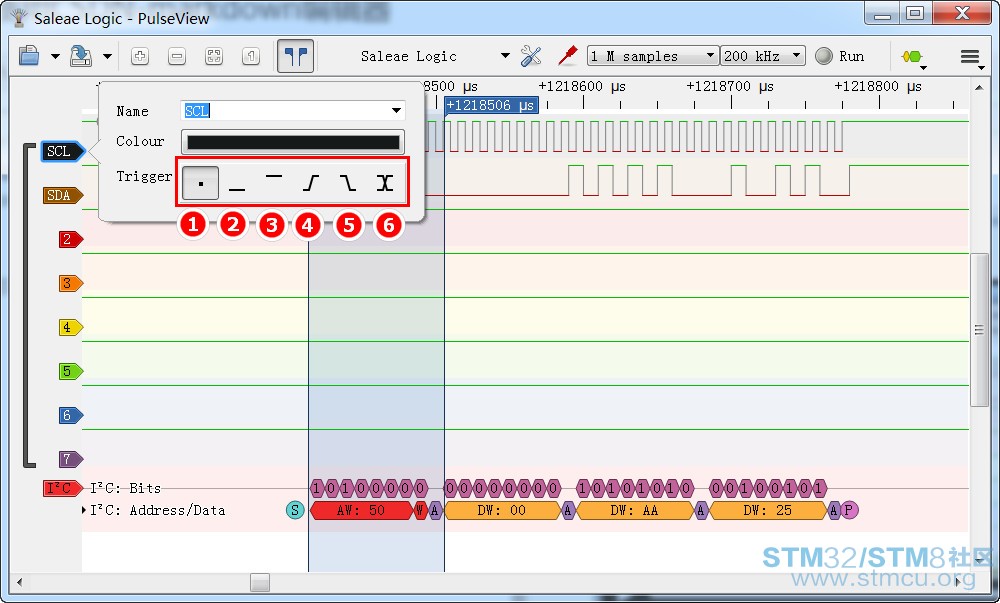
Task: Click the +1218700 µs ruler label
Action: pyautogui.click(x=730, y=87)
